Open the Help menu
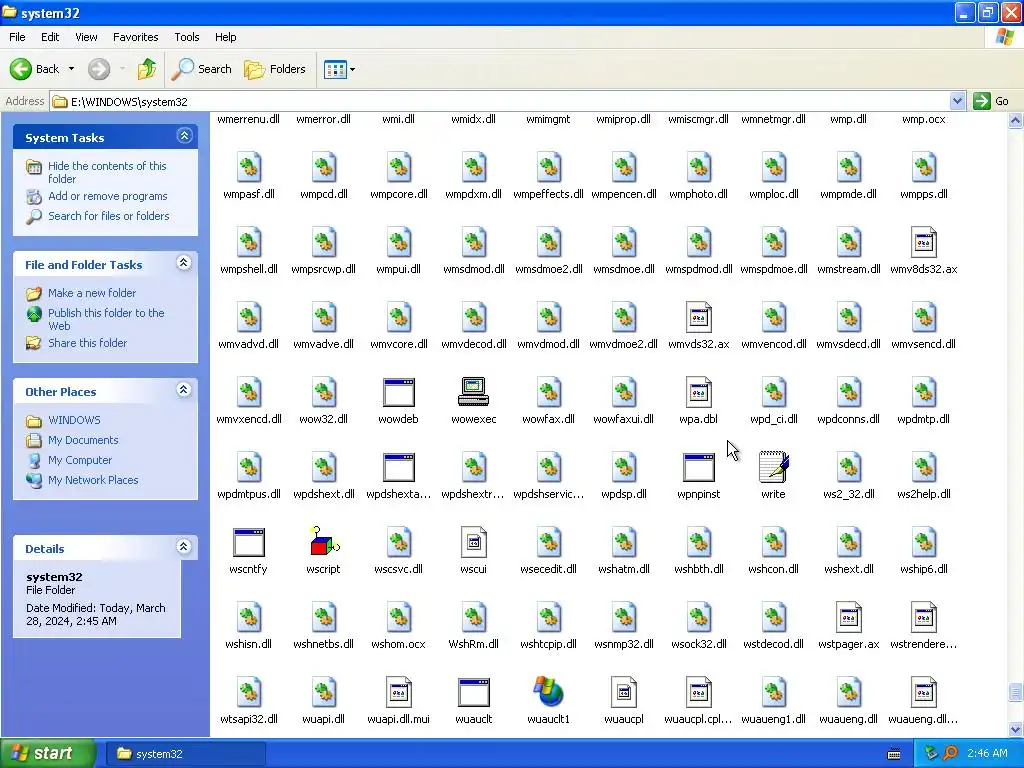The width and height of the screenshot is (1024, 768). pyautogui.click(x=225, y=37)
